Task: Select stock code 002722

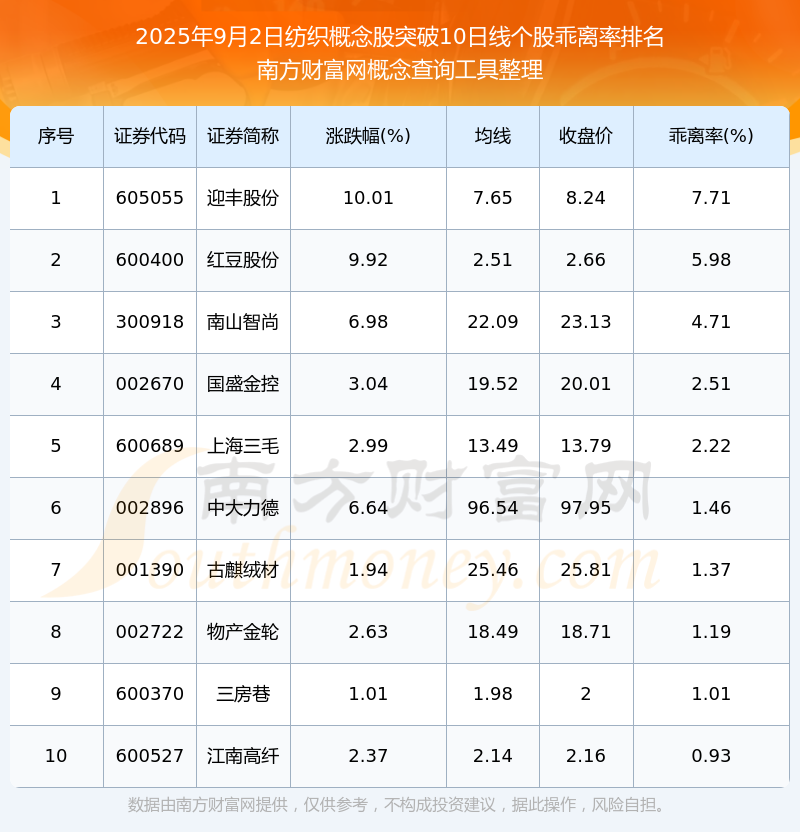Action: (x=150, y=632)
